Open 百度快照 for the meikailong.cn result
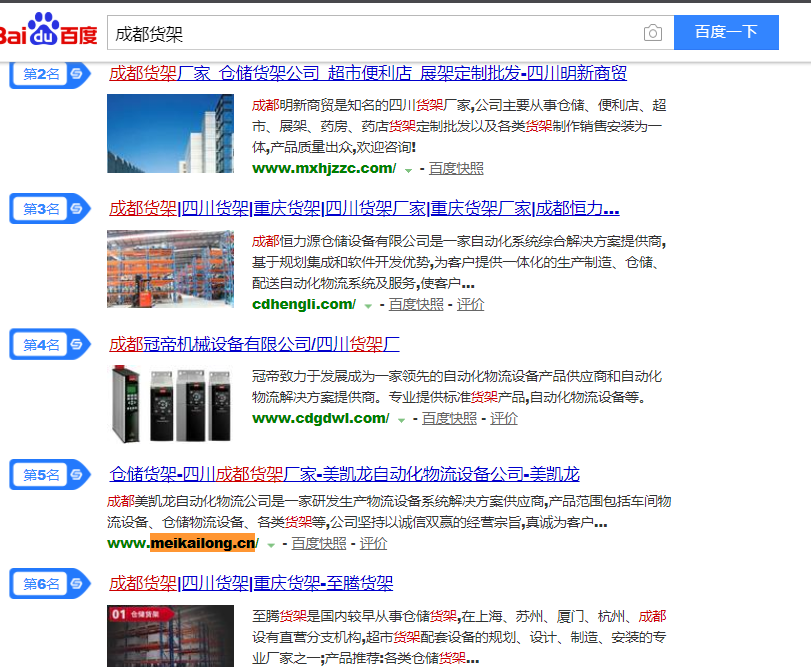This screenshot has width=811, height=667. [x=319, y=543]
